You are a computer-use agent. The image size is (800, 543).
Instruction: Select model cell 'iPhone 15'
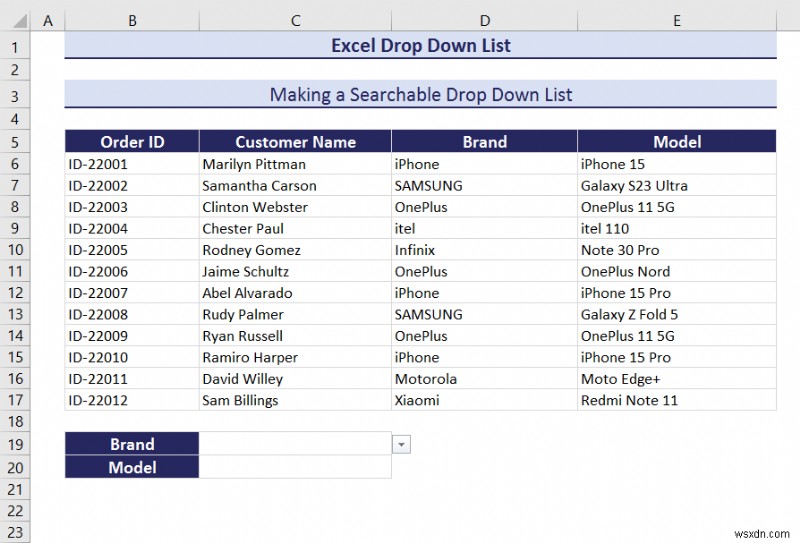677,164
